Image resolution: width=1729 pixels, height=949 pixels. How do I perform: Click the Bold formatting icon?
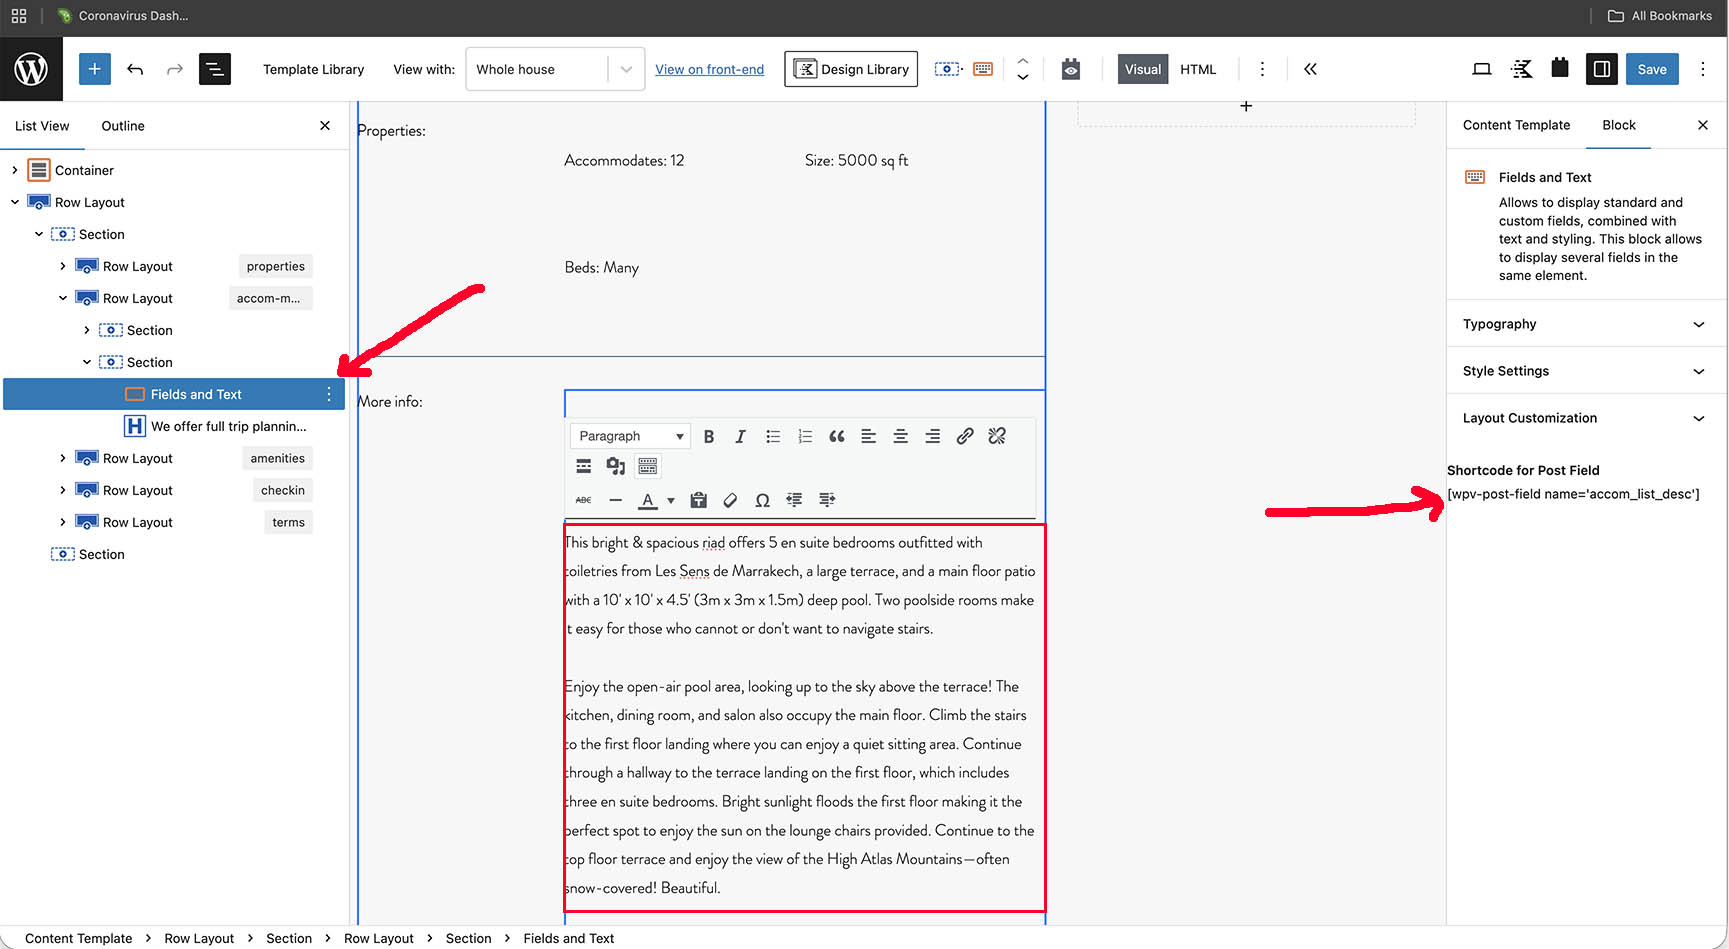709,436
